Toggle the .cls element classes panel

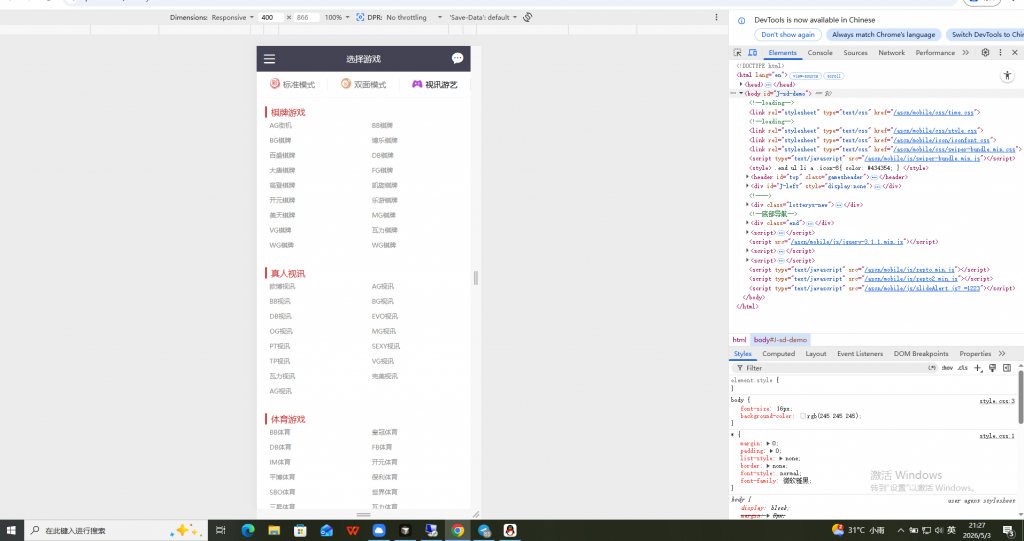tap(963, 368)
